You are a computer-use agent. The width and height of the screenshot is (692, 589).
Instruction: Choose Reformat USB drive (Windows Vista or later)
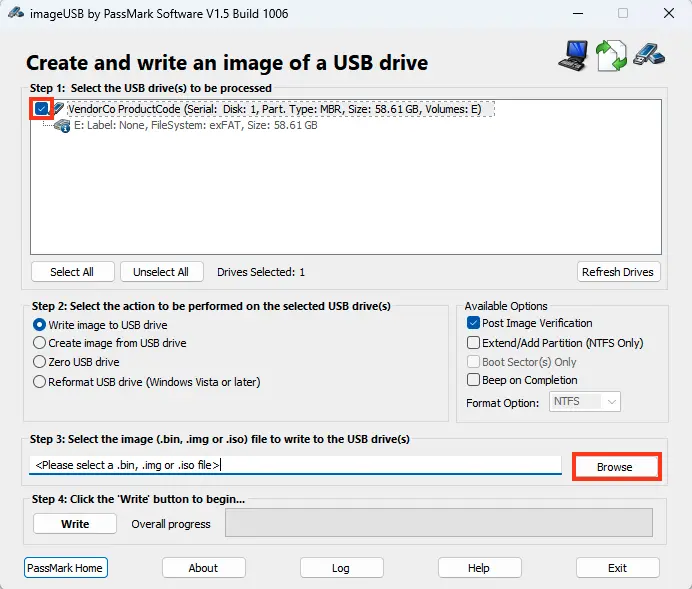pyautogui.click(x=147, y=382)
